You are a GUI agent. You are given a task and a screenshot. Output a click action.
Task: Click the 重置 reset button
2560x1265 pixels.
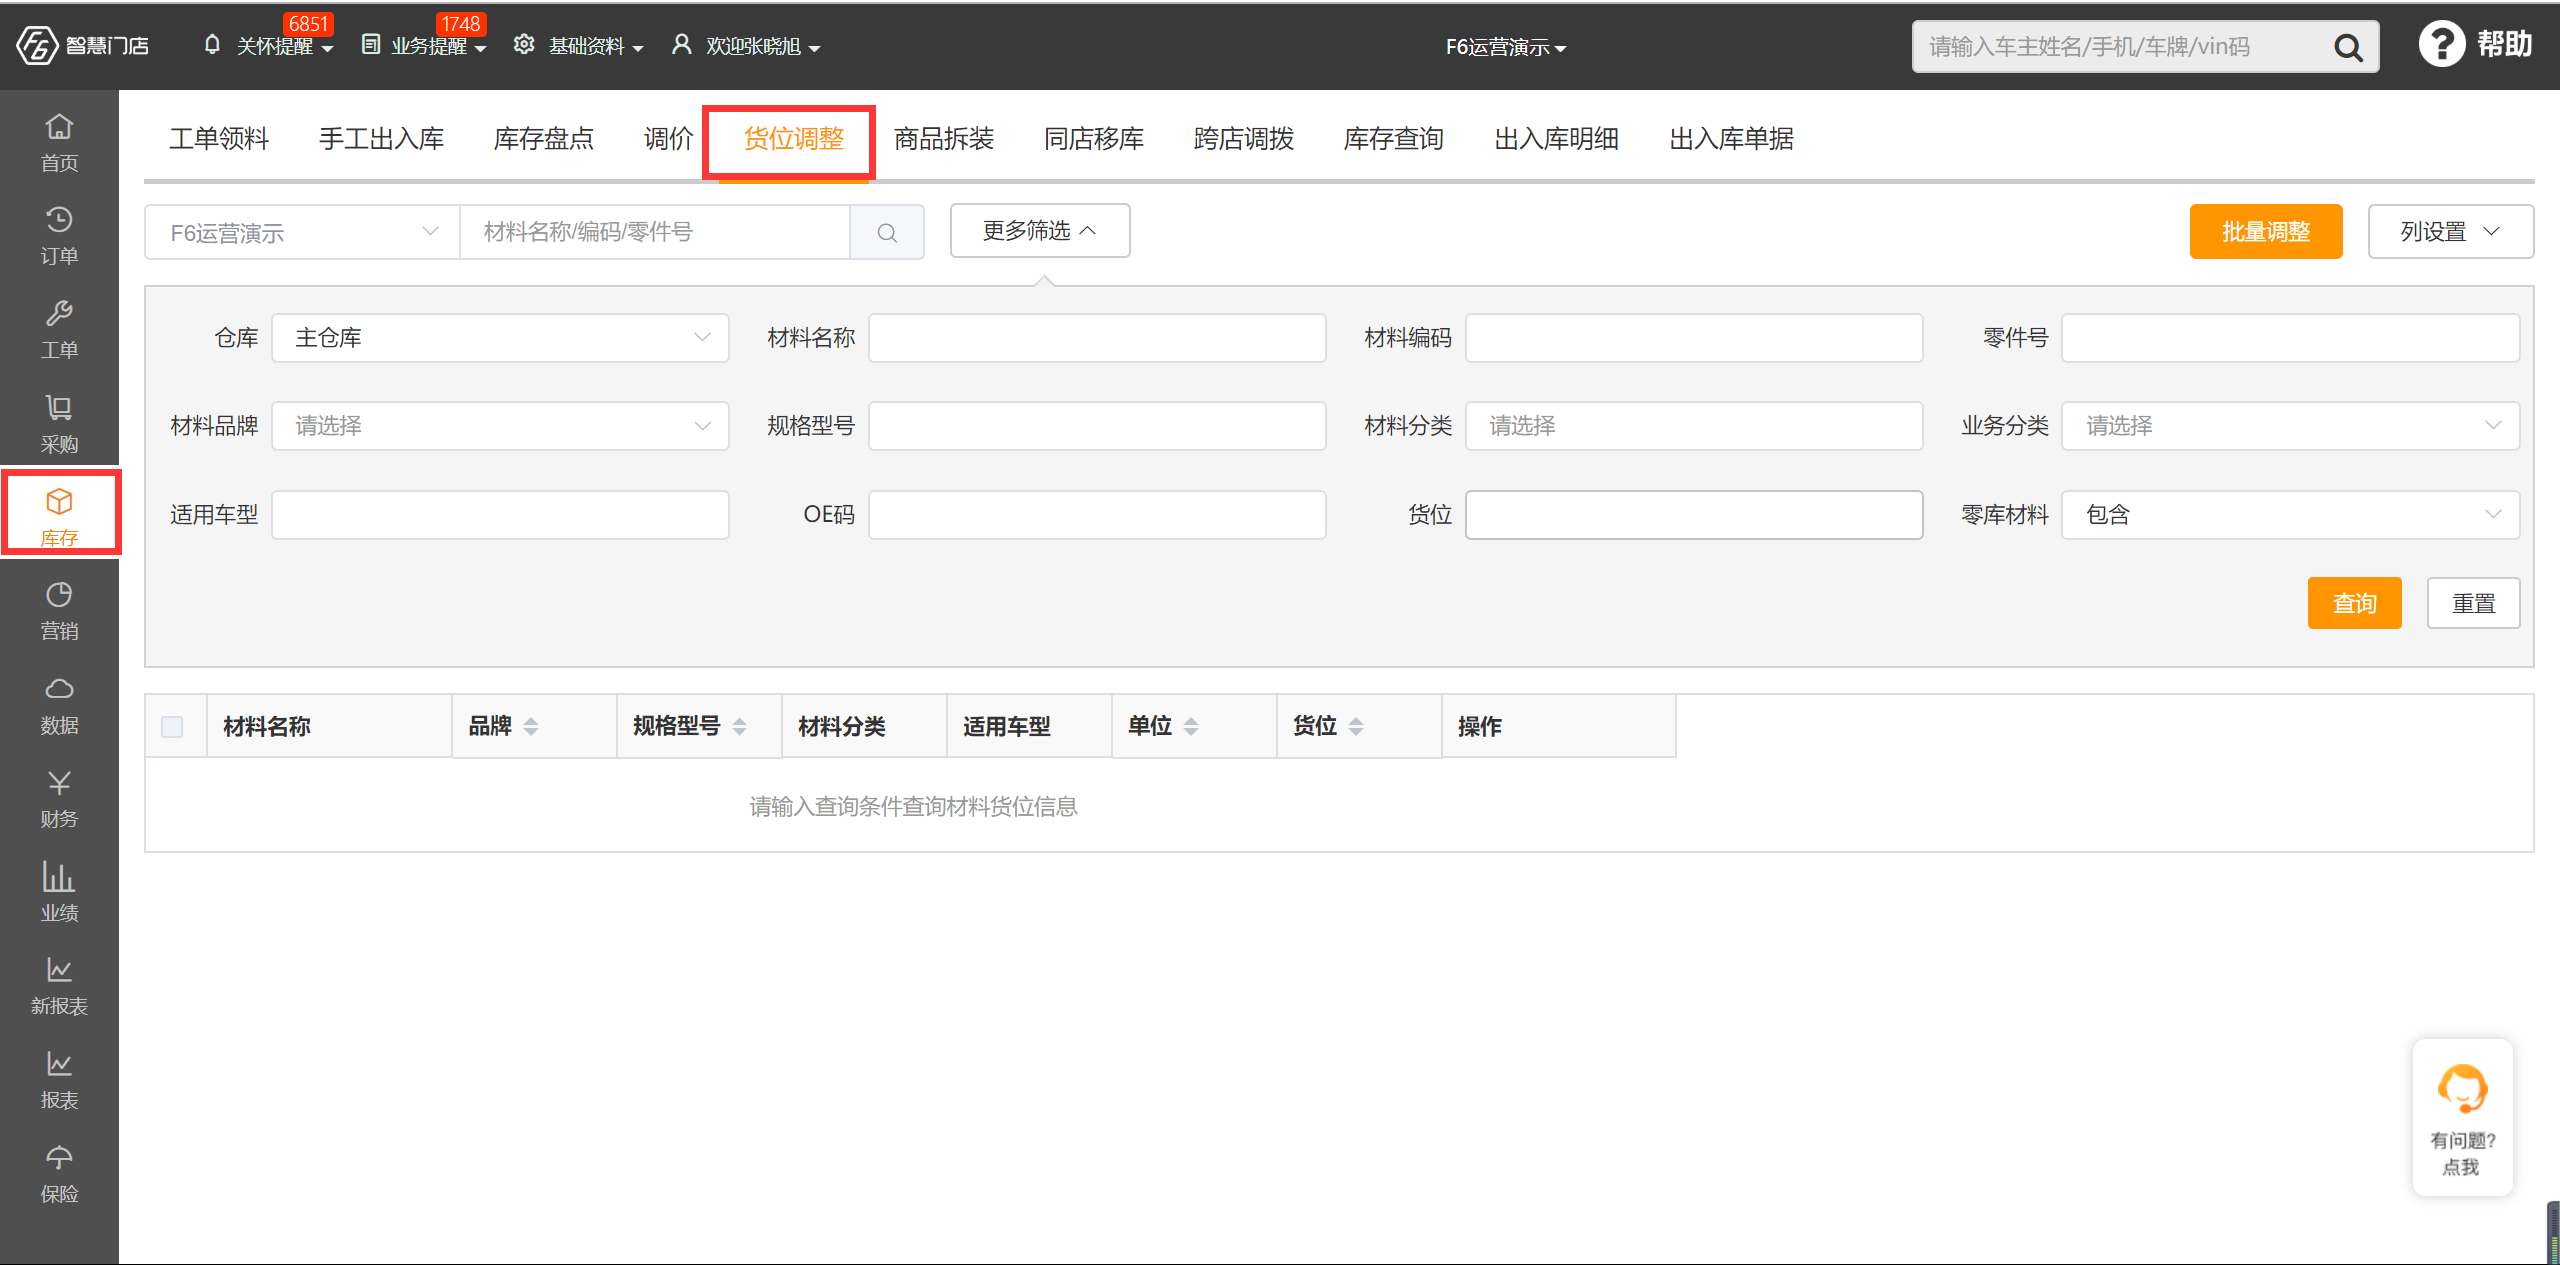[x=2474, y=603]
